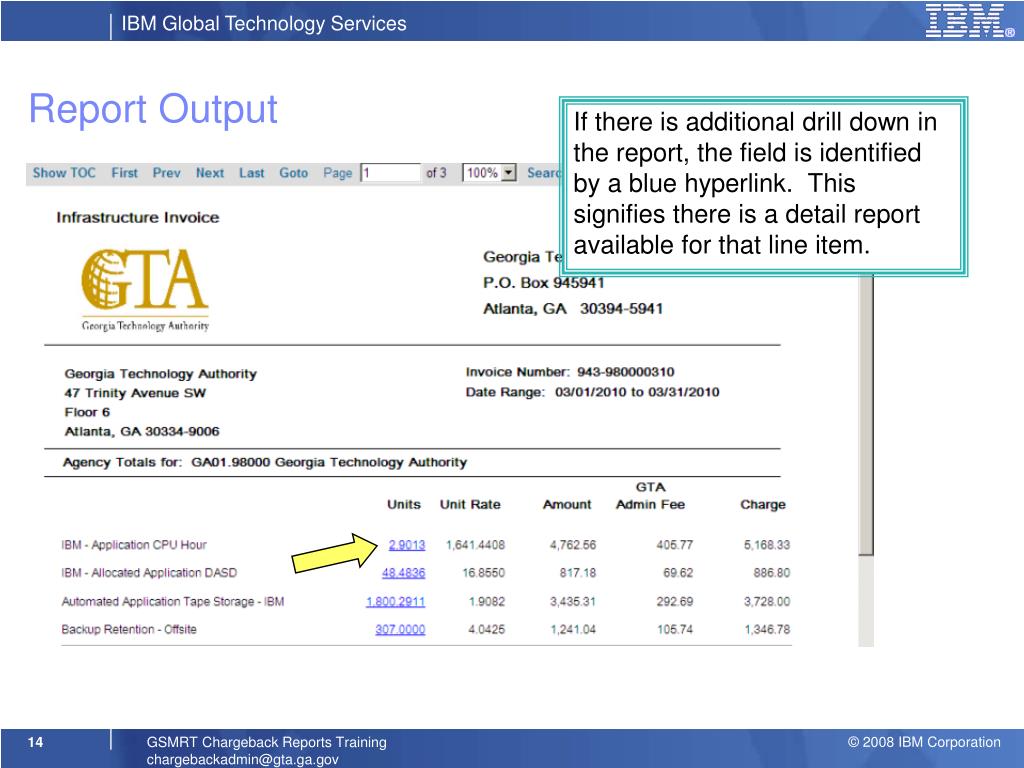
Task: Click the chargebackadmin@gta.ga.gov email in footer
Action: 242,760
